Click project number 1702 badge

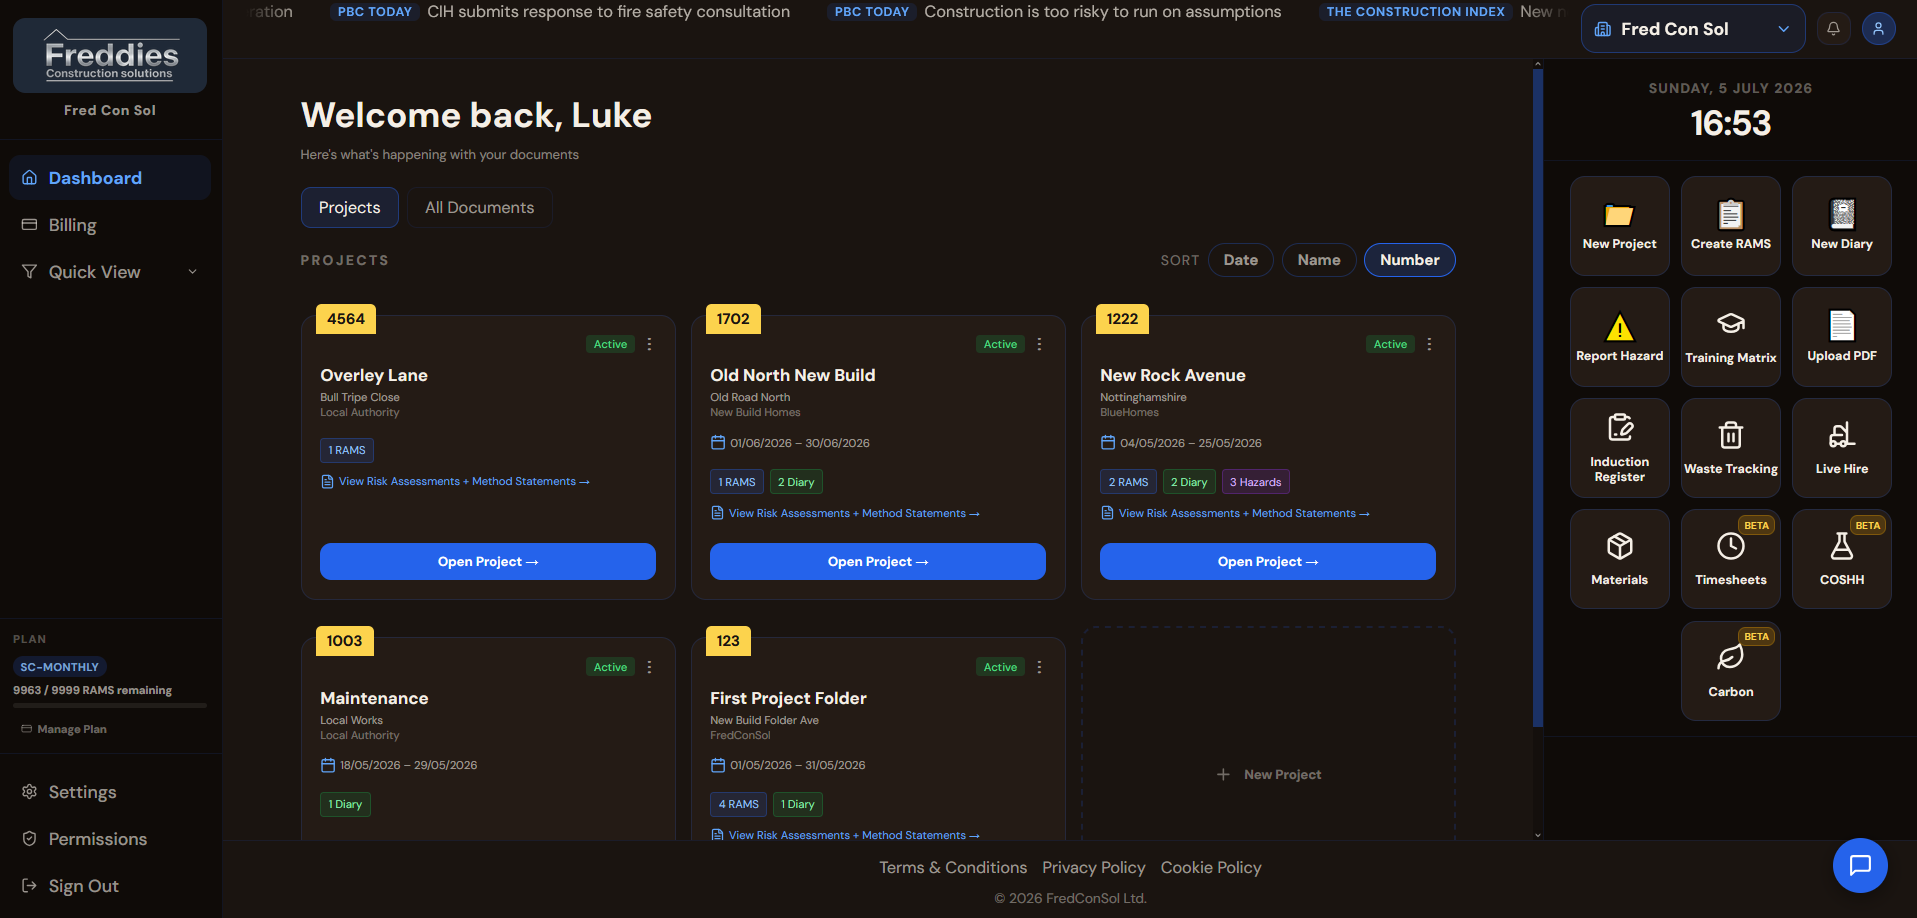(733, 319)
